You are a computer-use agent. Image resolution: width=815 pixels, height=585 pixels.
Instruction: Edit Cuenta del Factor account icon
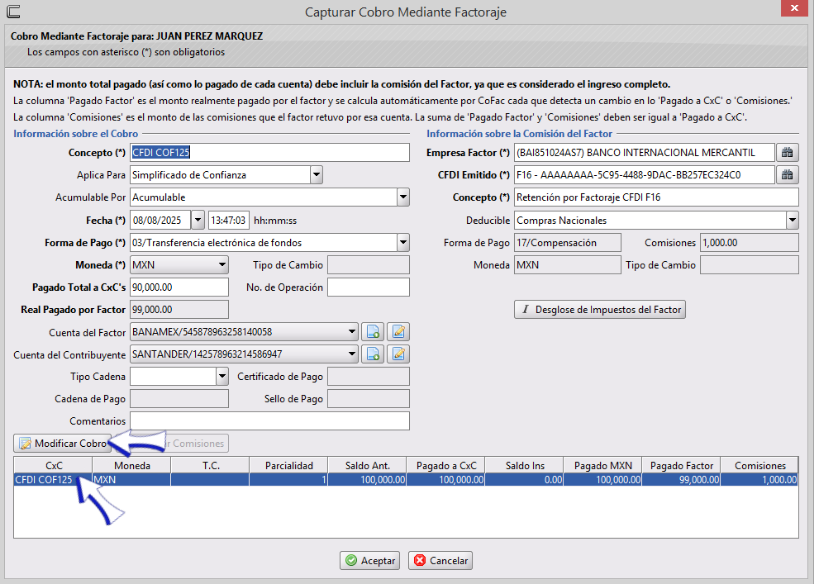tap(398, 332)
